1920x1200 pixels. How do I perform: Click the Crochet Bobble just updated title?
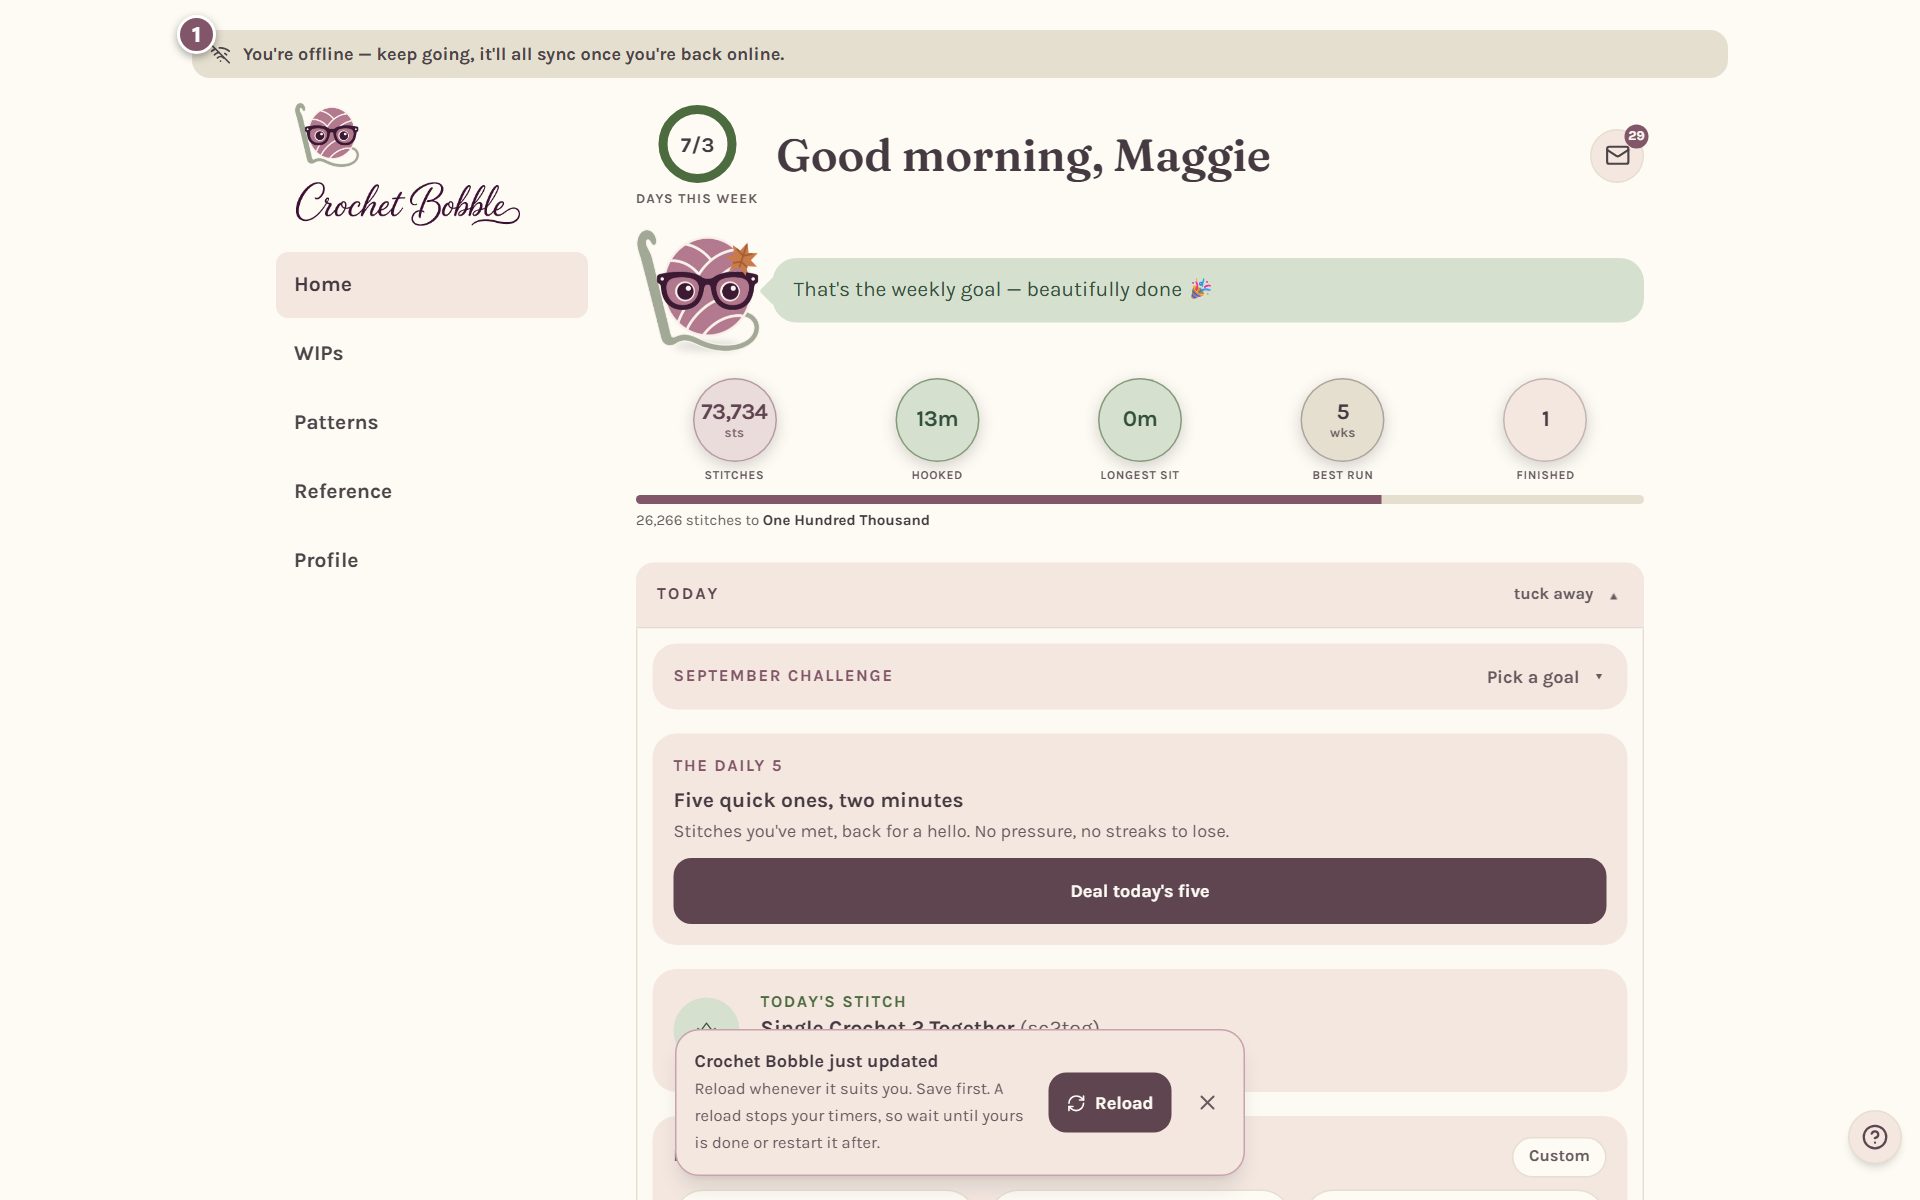(x=816, y=1061)
